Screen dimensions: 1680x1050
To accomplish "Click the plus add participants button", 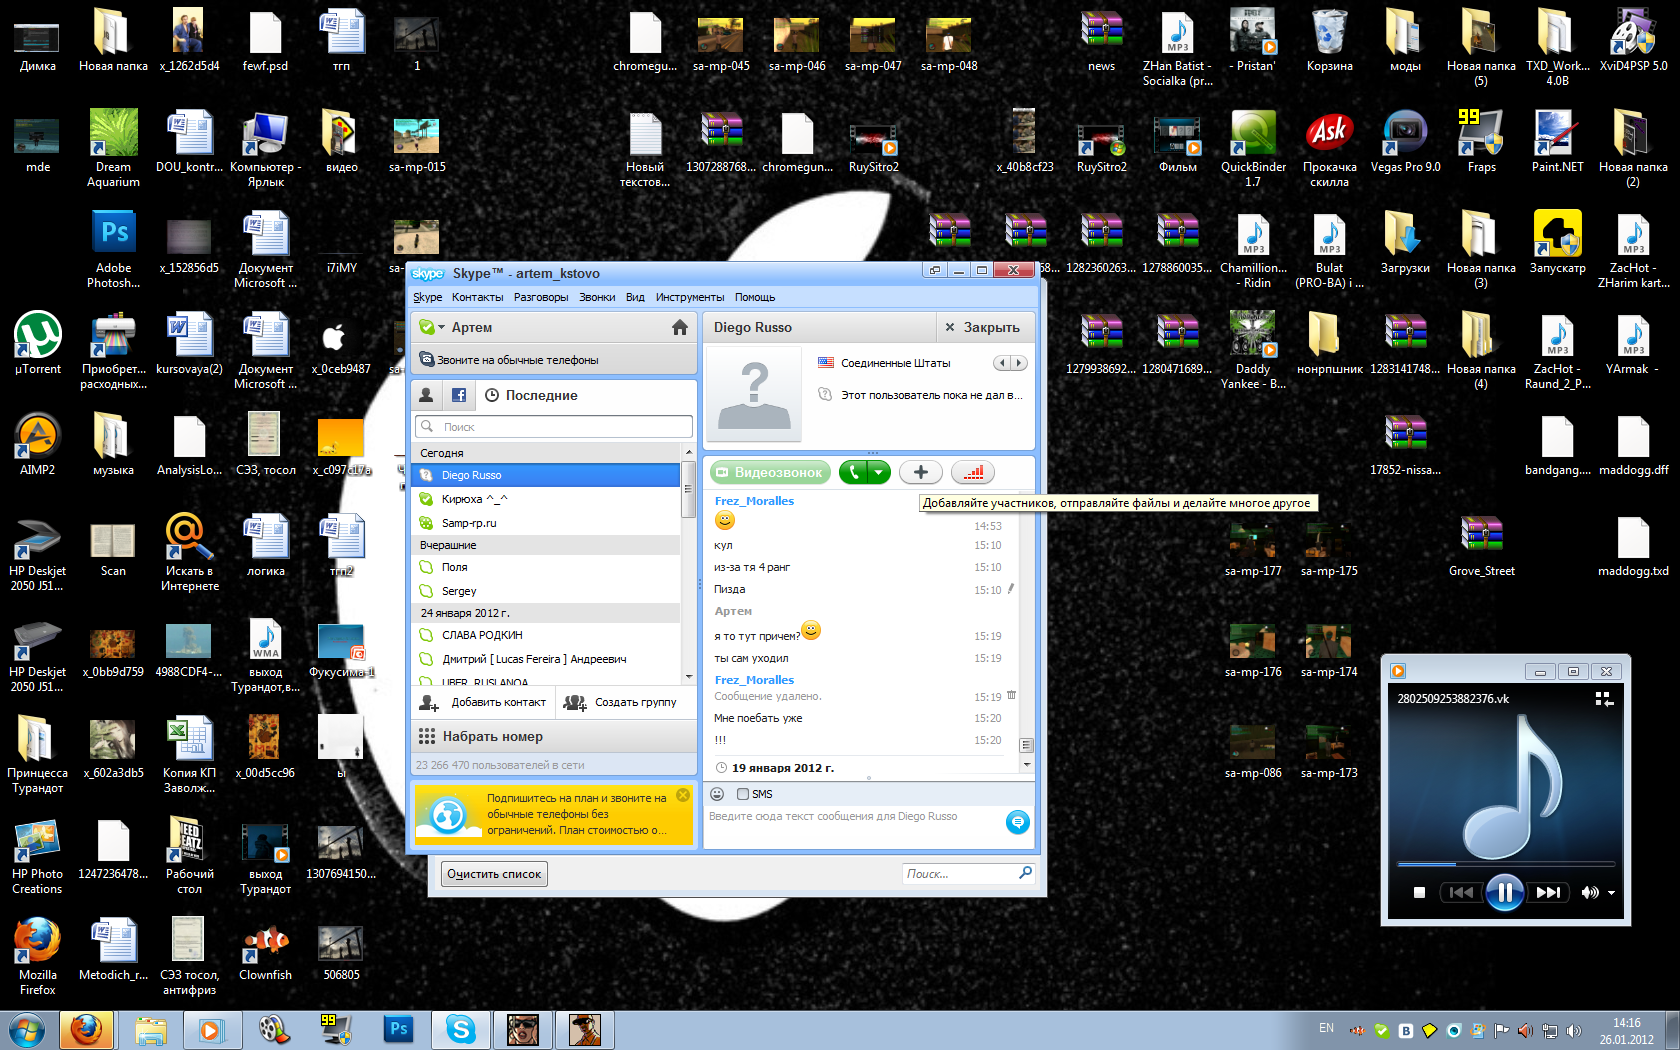I will [x=921, y=472].
